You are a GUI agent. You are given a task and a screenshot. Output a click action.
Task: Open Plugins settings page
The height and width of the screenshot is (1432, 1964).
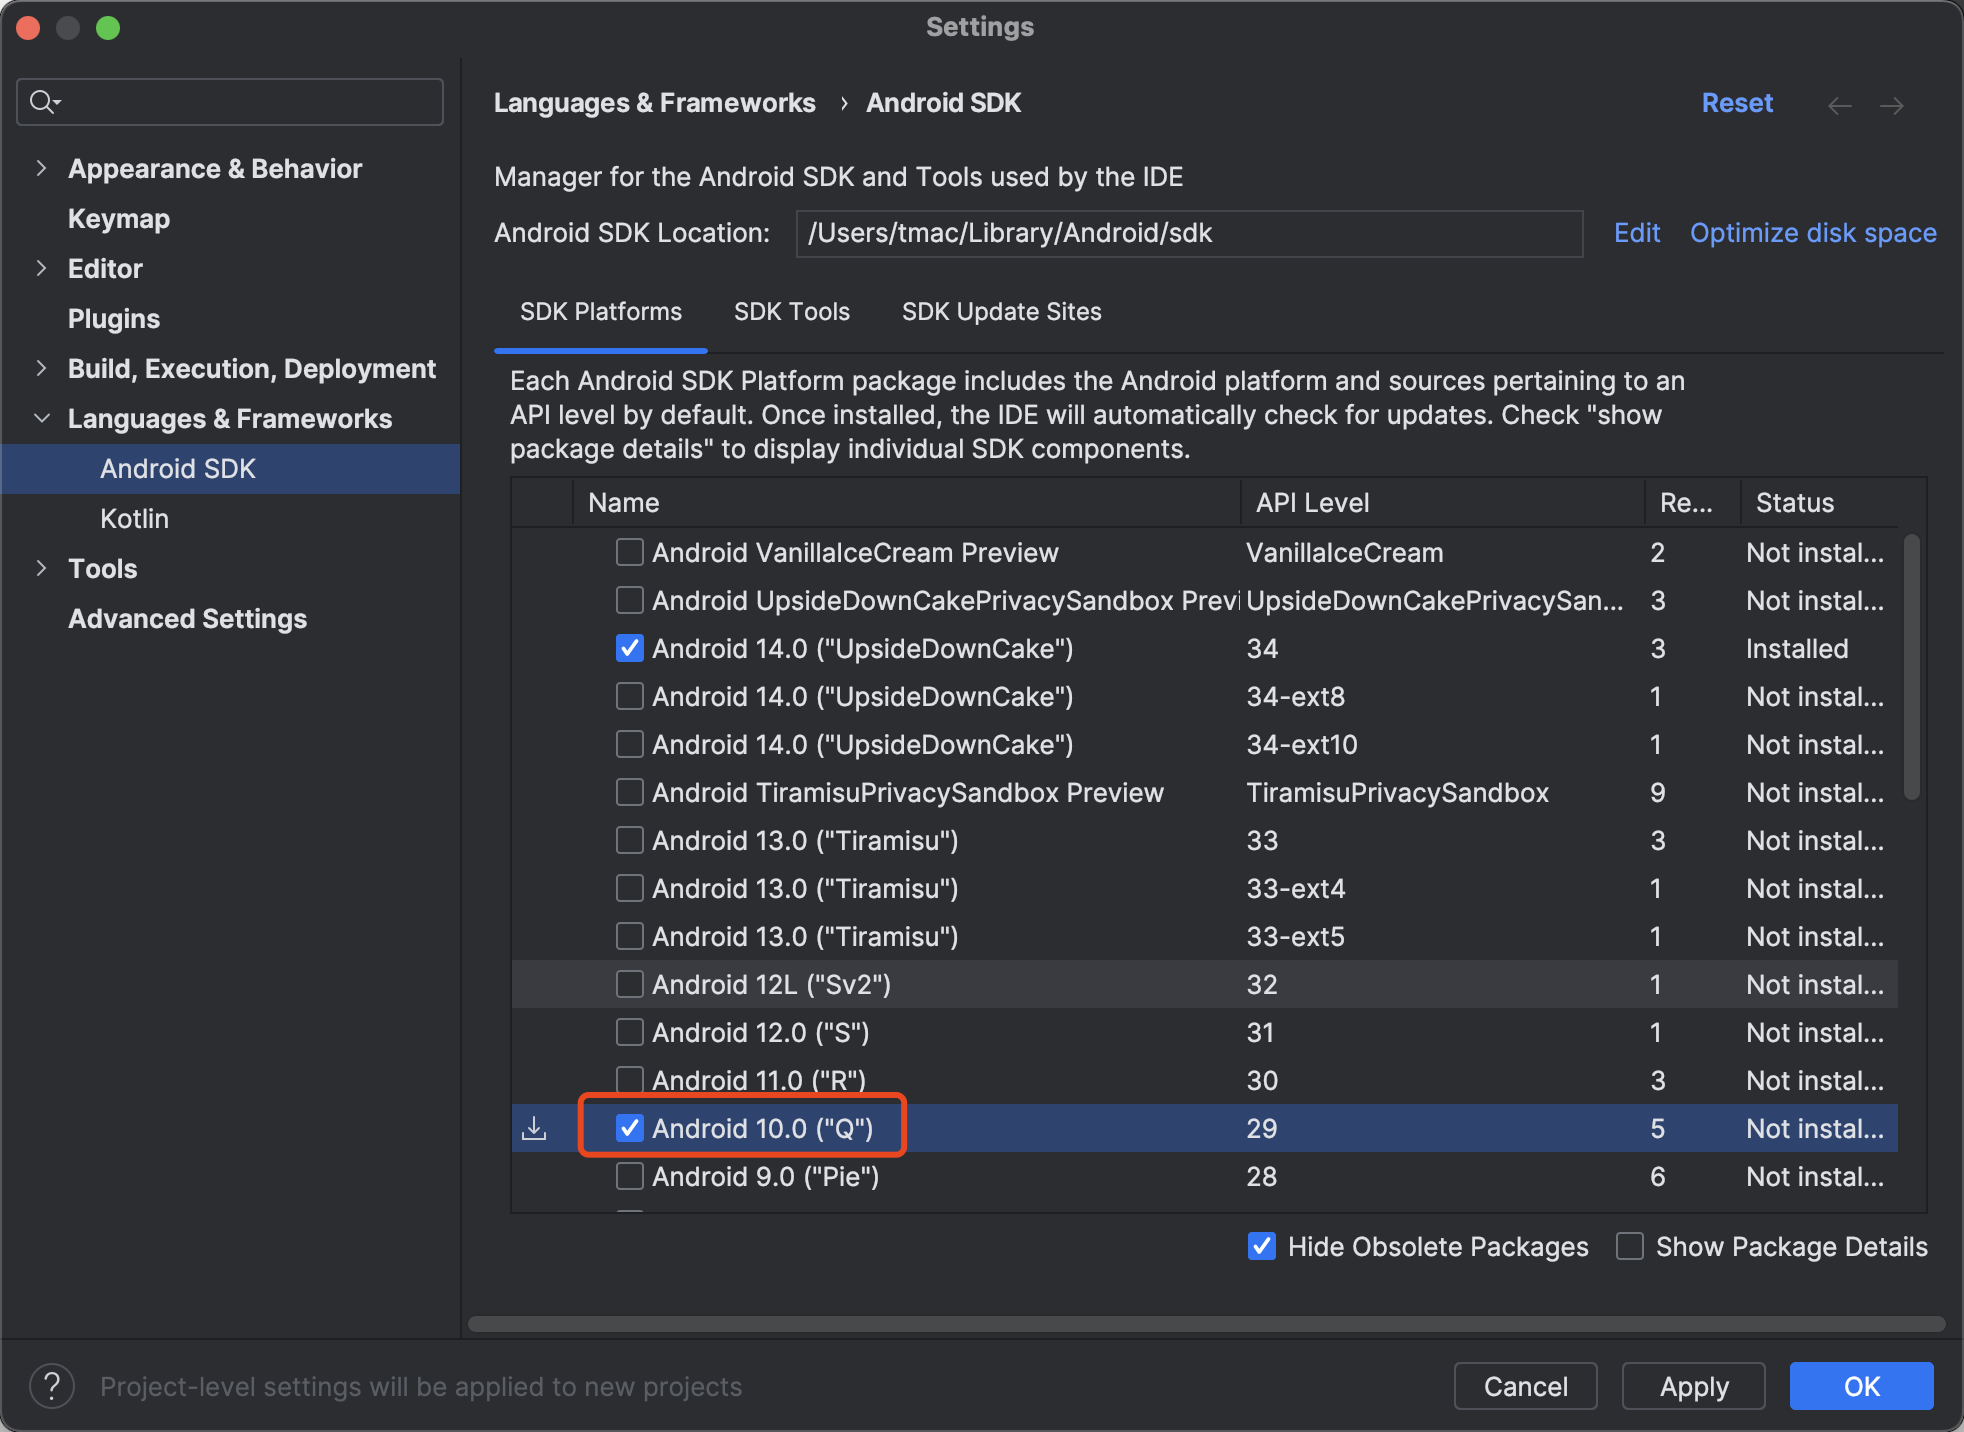click(x=114, y=318)
